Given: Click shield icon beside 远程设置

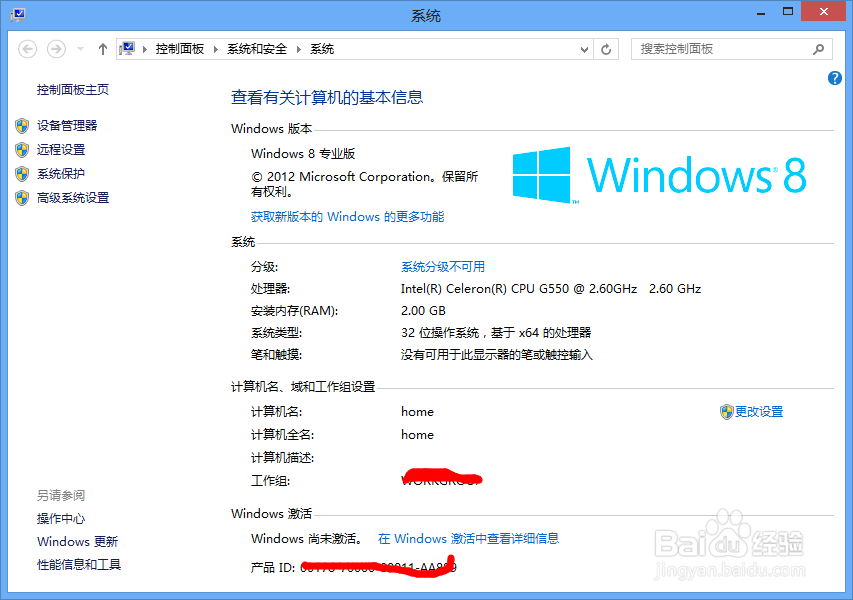Looking at the screenshot, I should (x=22, y=150).
